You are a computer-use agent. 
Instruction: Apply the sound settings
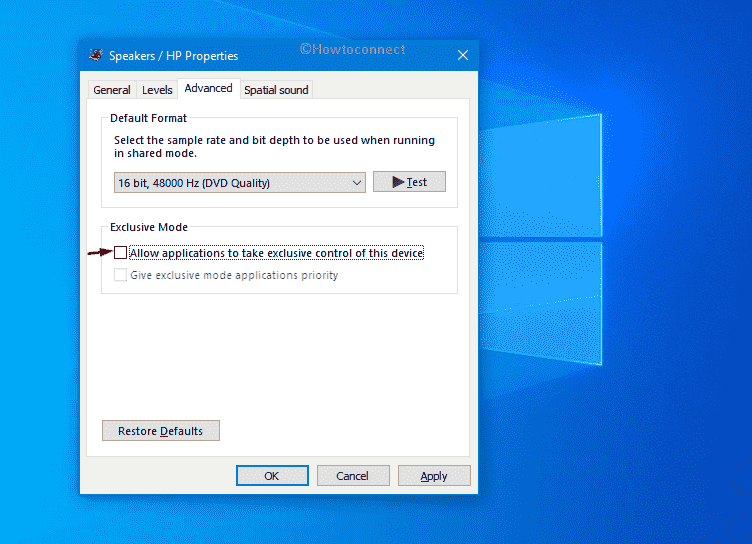tap(434, 475)
